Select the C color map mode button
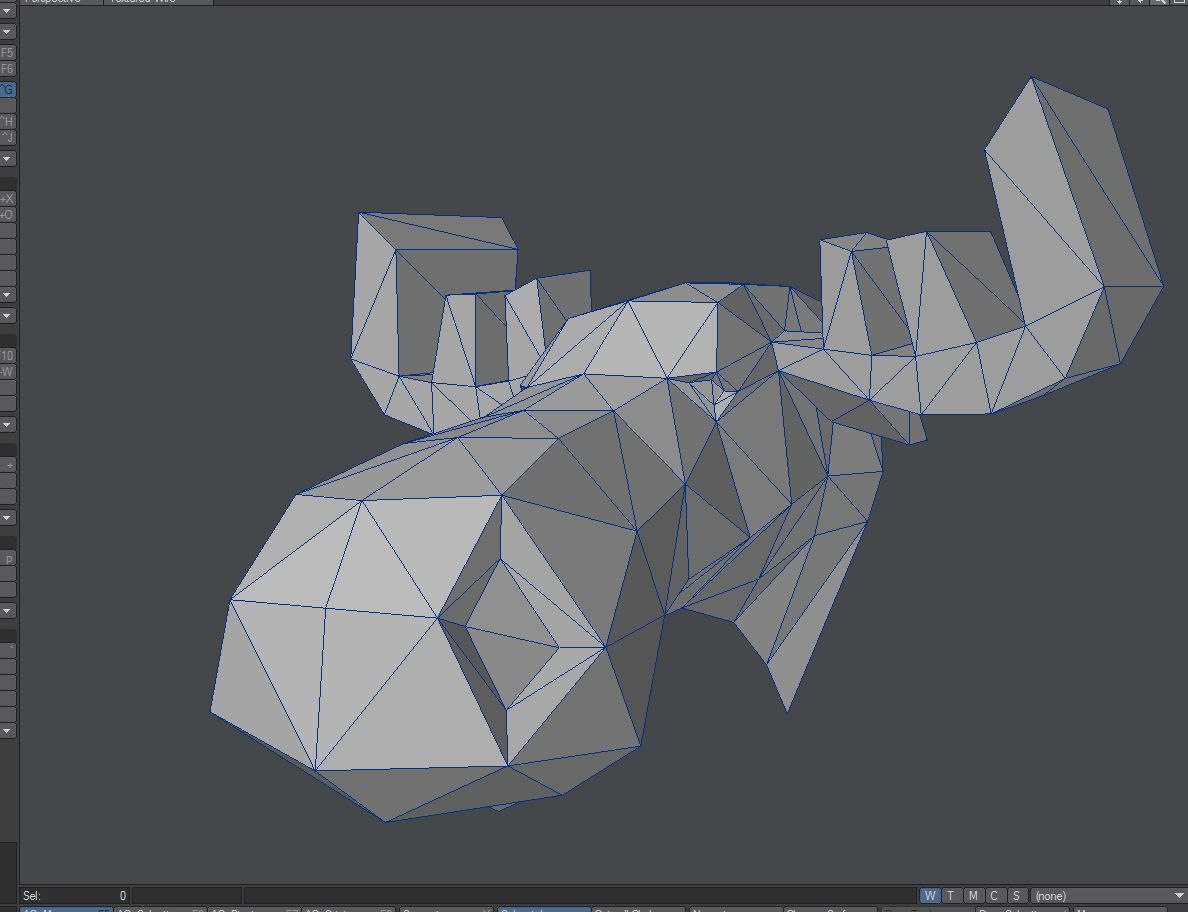Image resolution: width=1188 pixels, height=912 pixels. pos(994,895)
